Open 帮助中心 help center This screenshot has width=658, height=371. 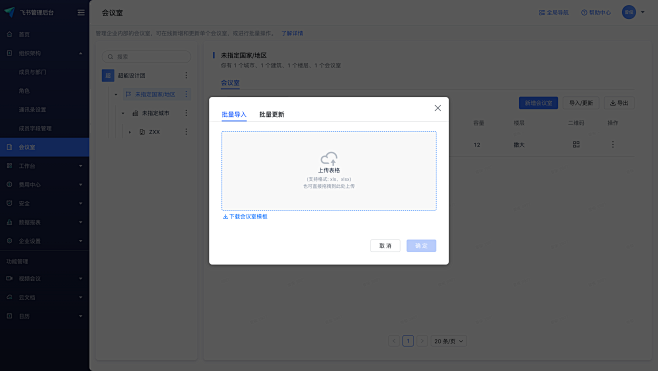(596, 13)
